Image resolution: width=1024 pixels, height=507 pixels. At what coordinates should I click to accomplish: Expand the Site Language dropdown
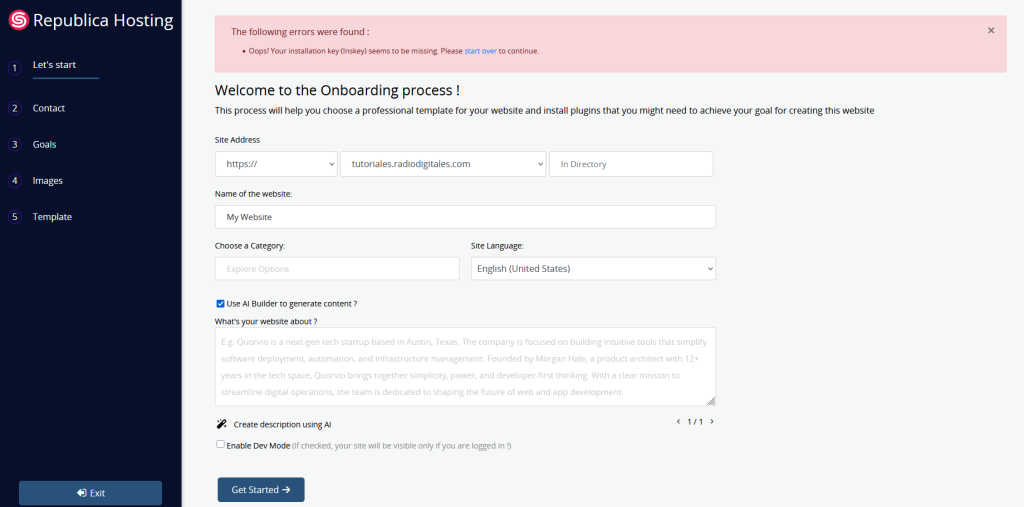point(593,269)
